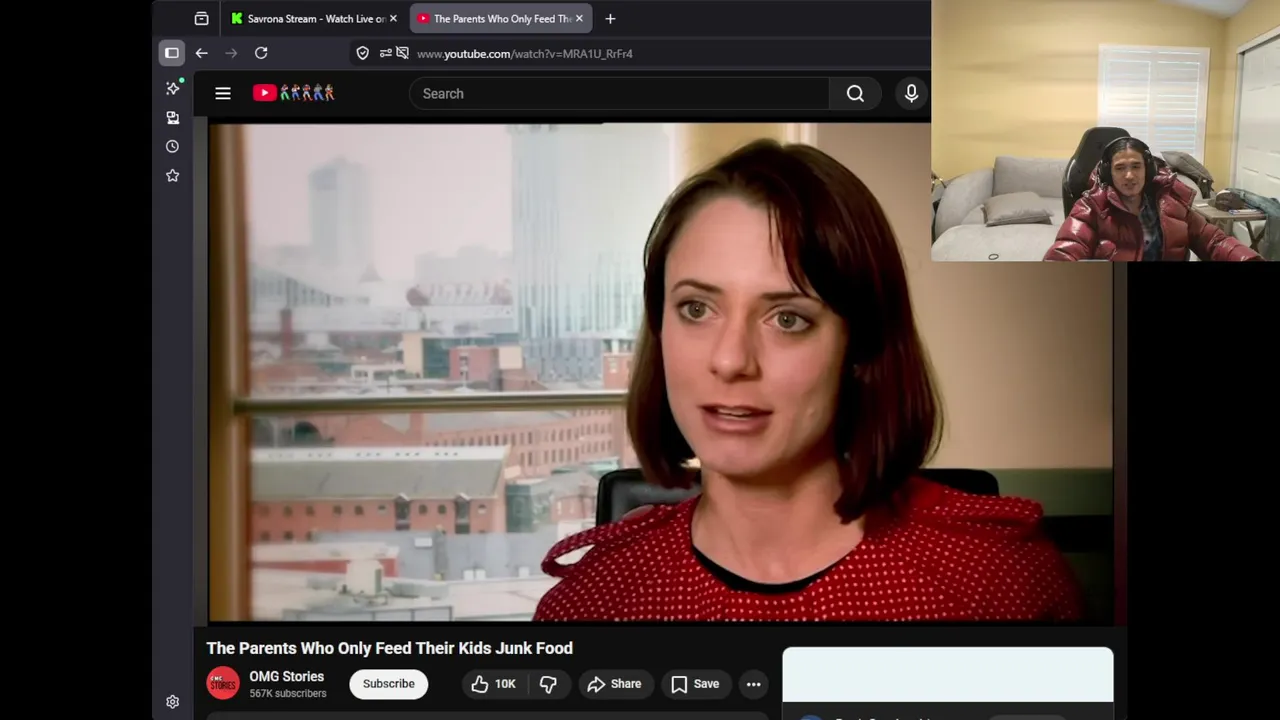The image size is (1280, 720).
Task: Open the synced tabs sidebar icon
Action: tap(172, 117)
